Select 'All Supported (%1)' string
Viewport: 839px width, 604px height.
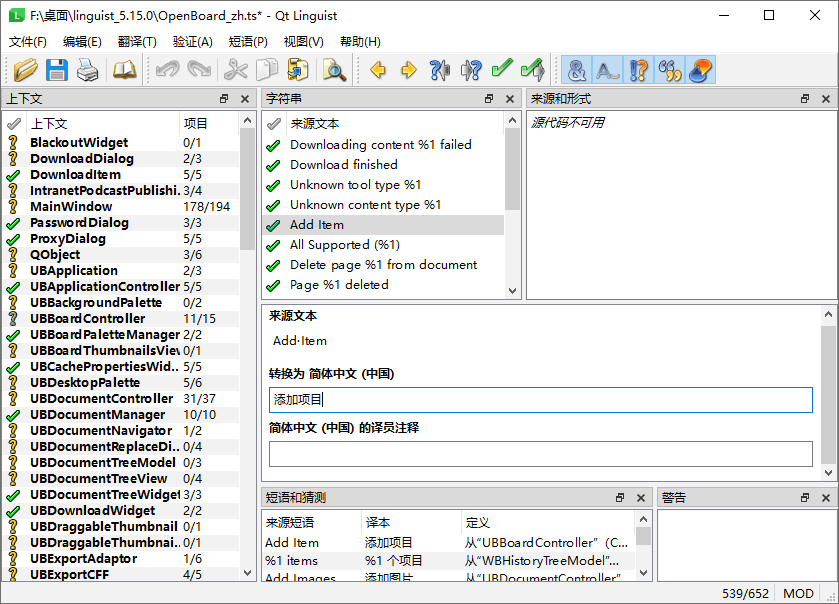point(383,245)
